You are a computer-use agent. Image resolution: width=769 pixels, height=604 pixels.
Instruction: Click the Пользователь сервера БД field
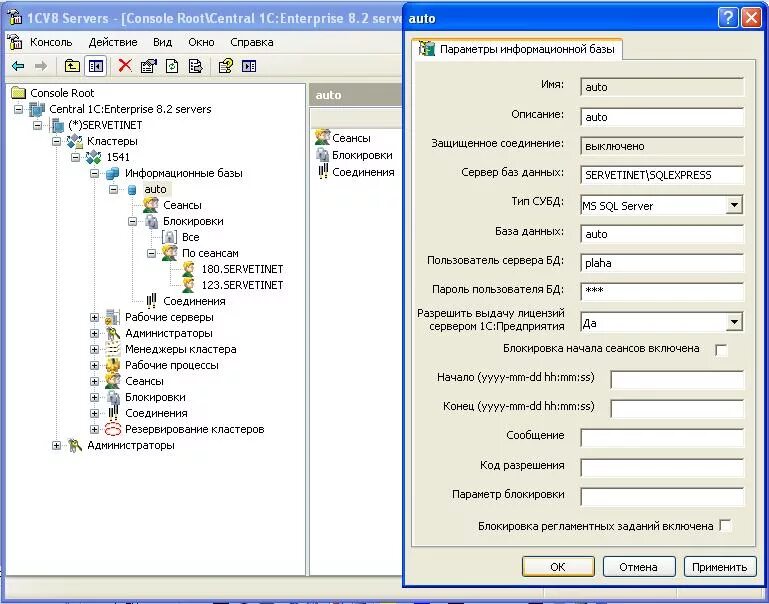coord(662,263)
